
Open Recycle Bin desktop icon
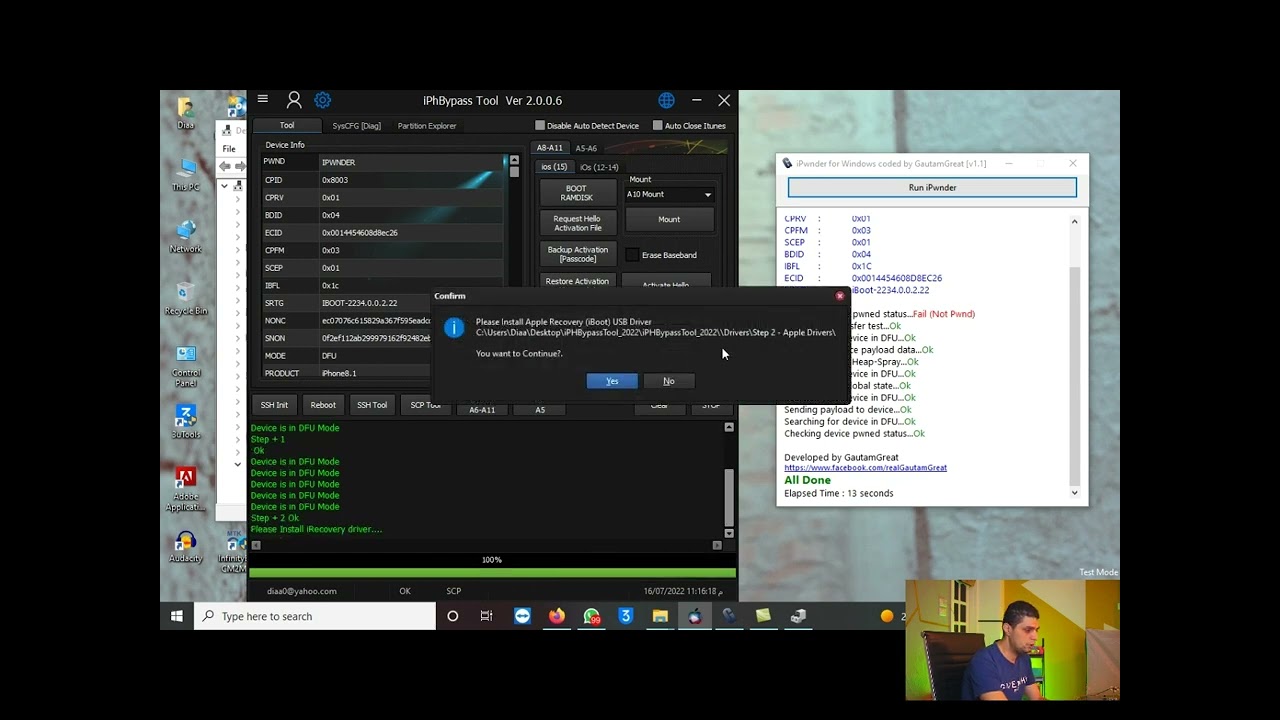coord(185,298)
